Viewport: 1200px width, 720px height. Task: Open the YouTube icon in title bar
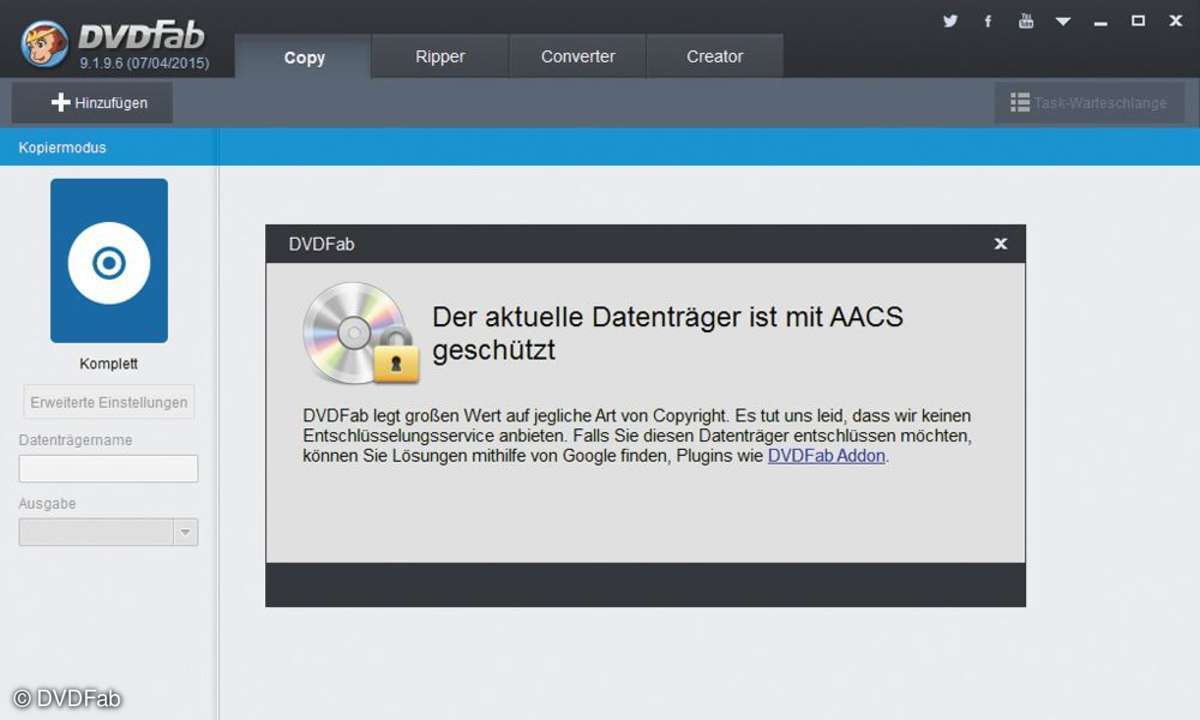click(x=1026, y=21)
